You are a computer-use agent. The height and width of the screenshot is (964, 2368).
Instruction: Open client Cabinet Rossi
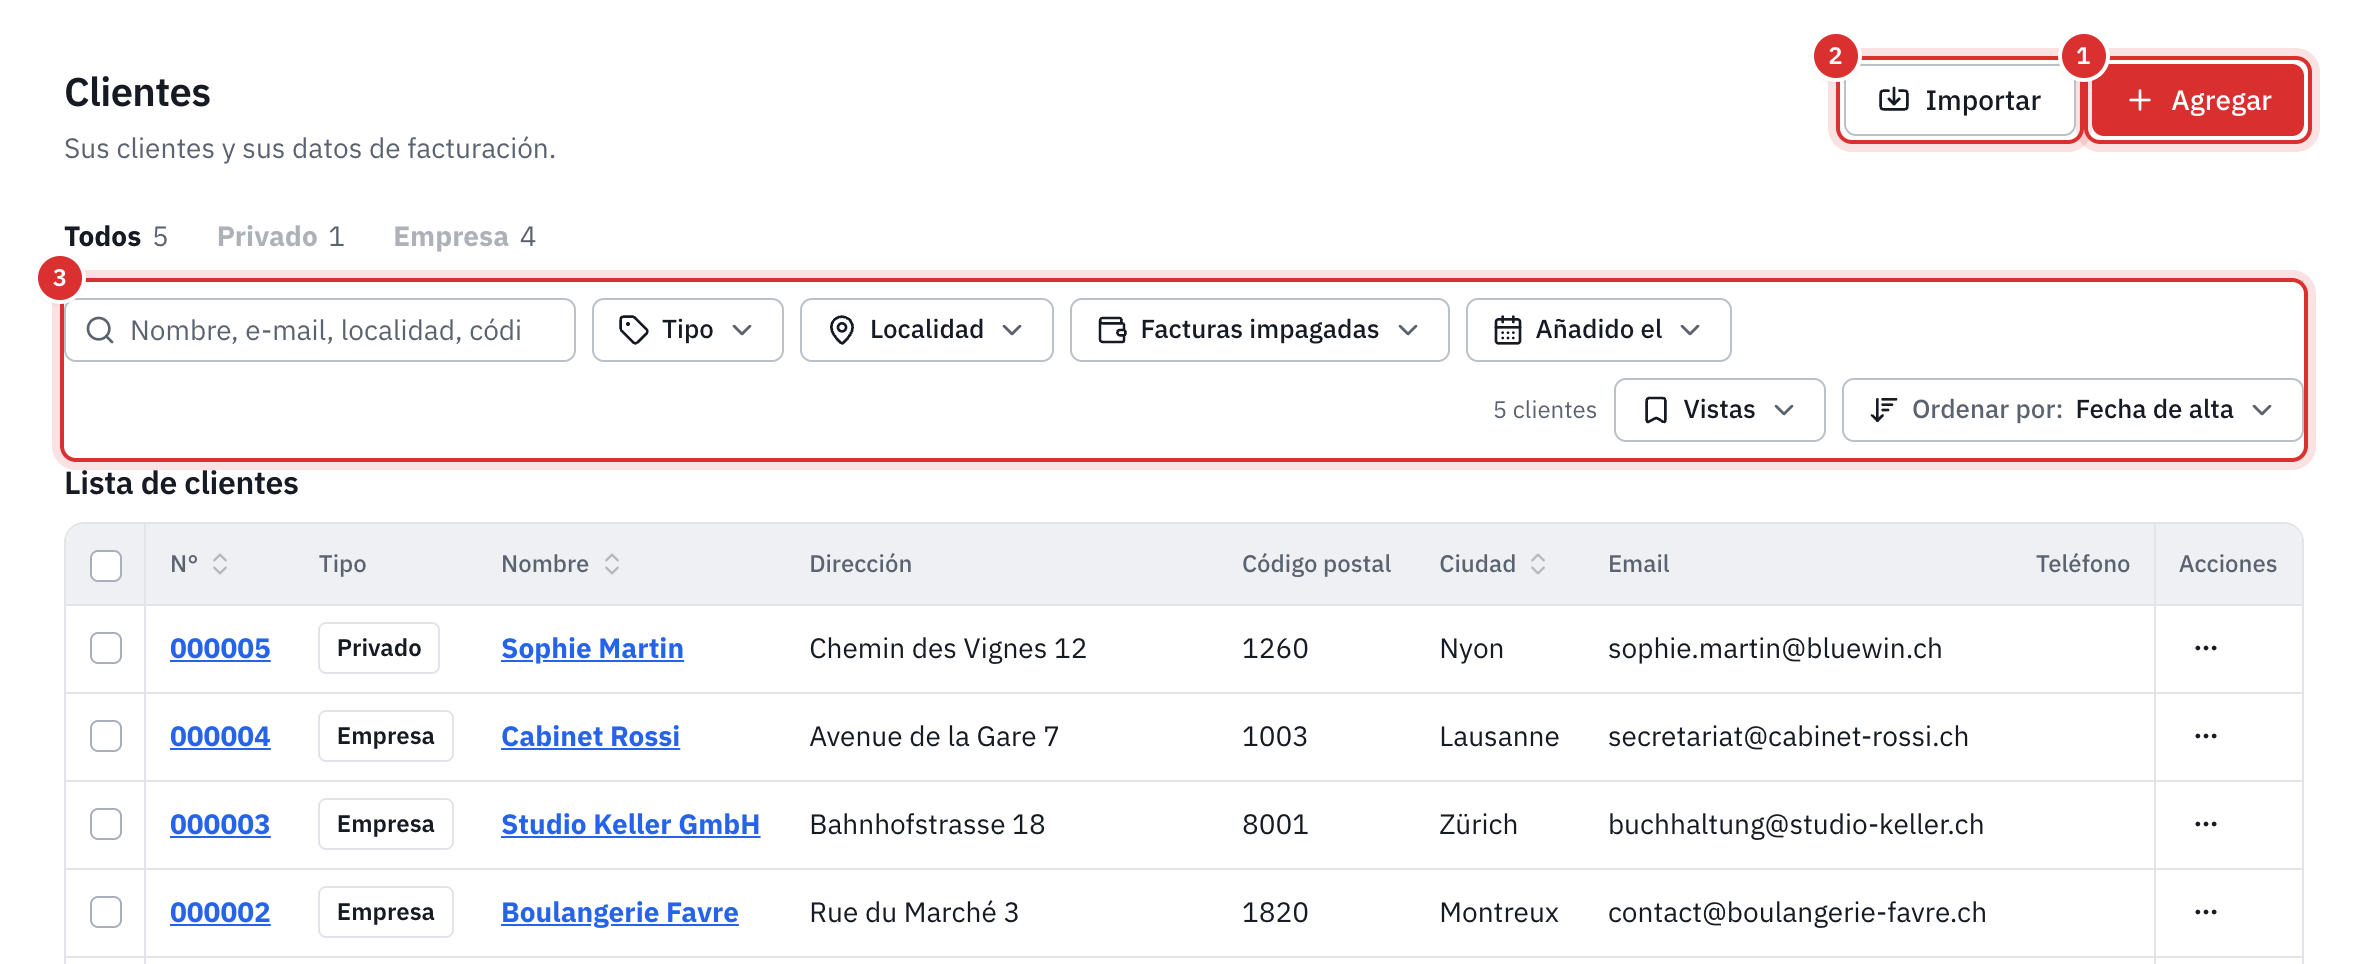tap(590, 736)
